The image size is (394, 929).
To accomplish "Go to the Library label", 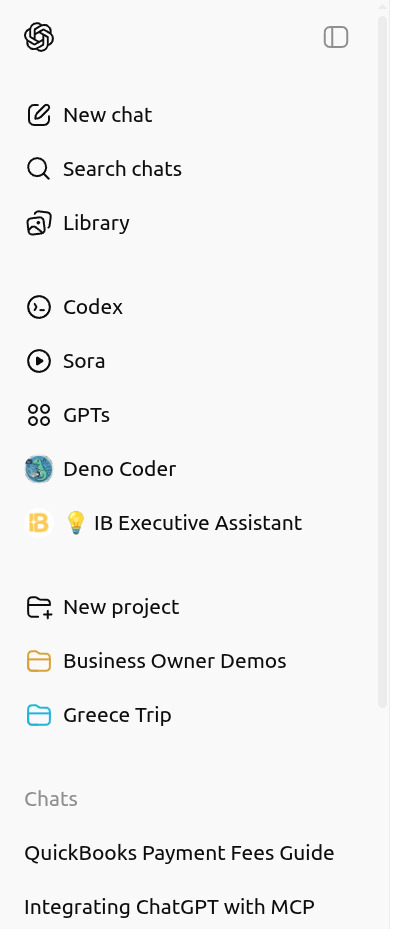I will pos(97,223).
